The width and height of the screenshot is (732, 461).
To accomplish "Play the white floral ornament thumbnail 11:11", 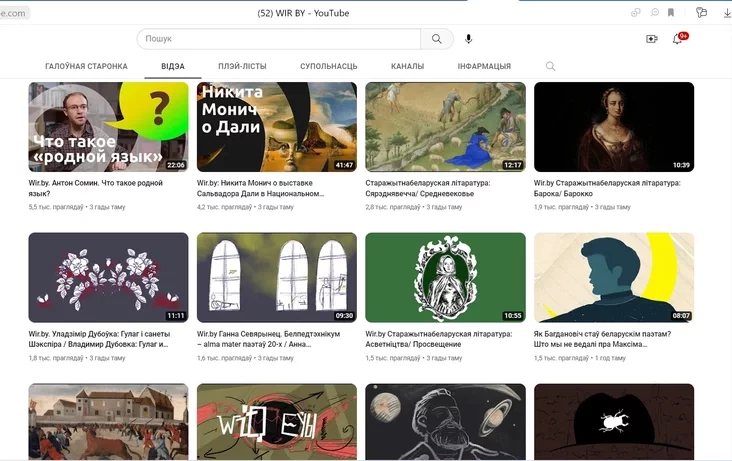I will point(108,277).
